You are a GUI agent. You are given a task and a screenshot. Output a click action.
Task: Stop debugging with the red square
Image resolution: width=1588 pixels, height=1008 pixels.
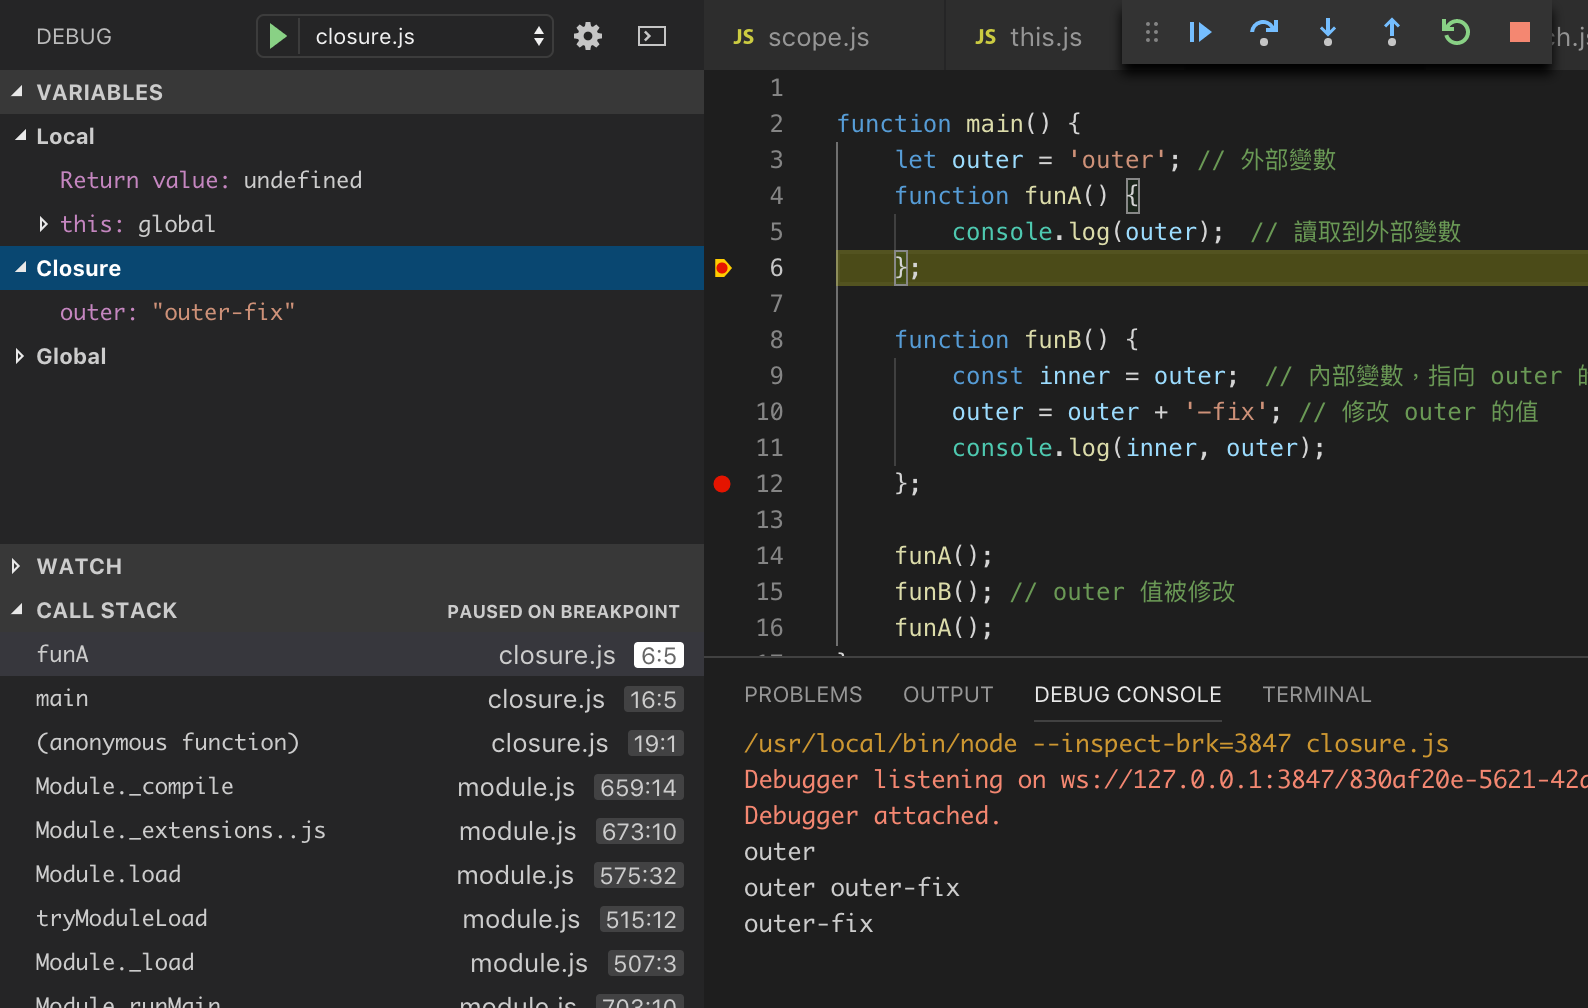1519,33
